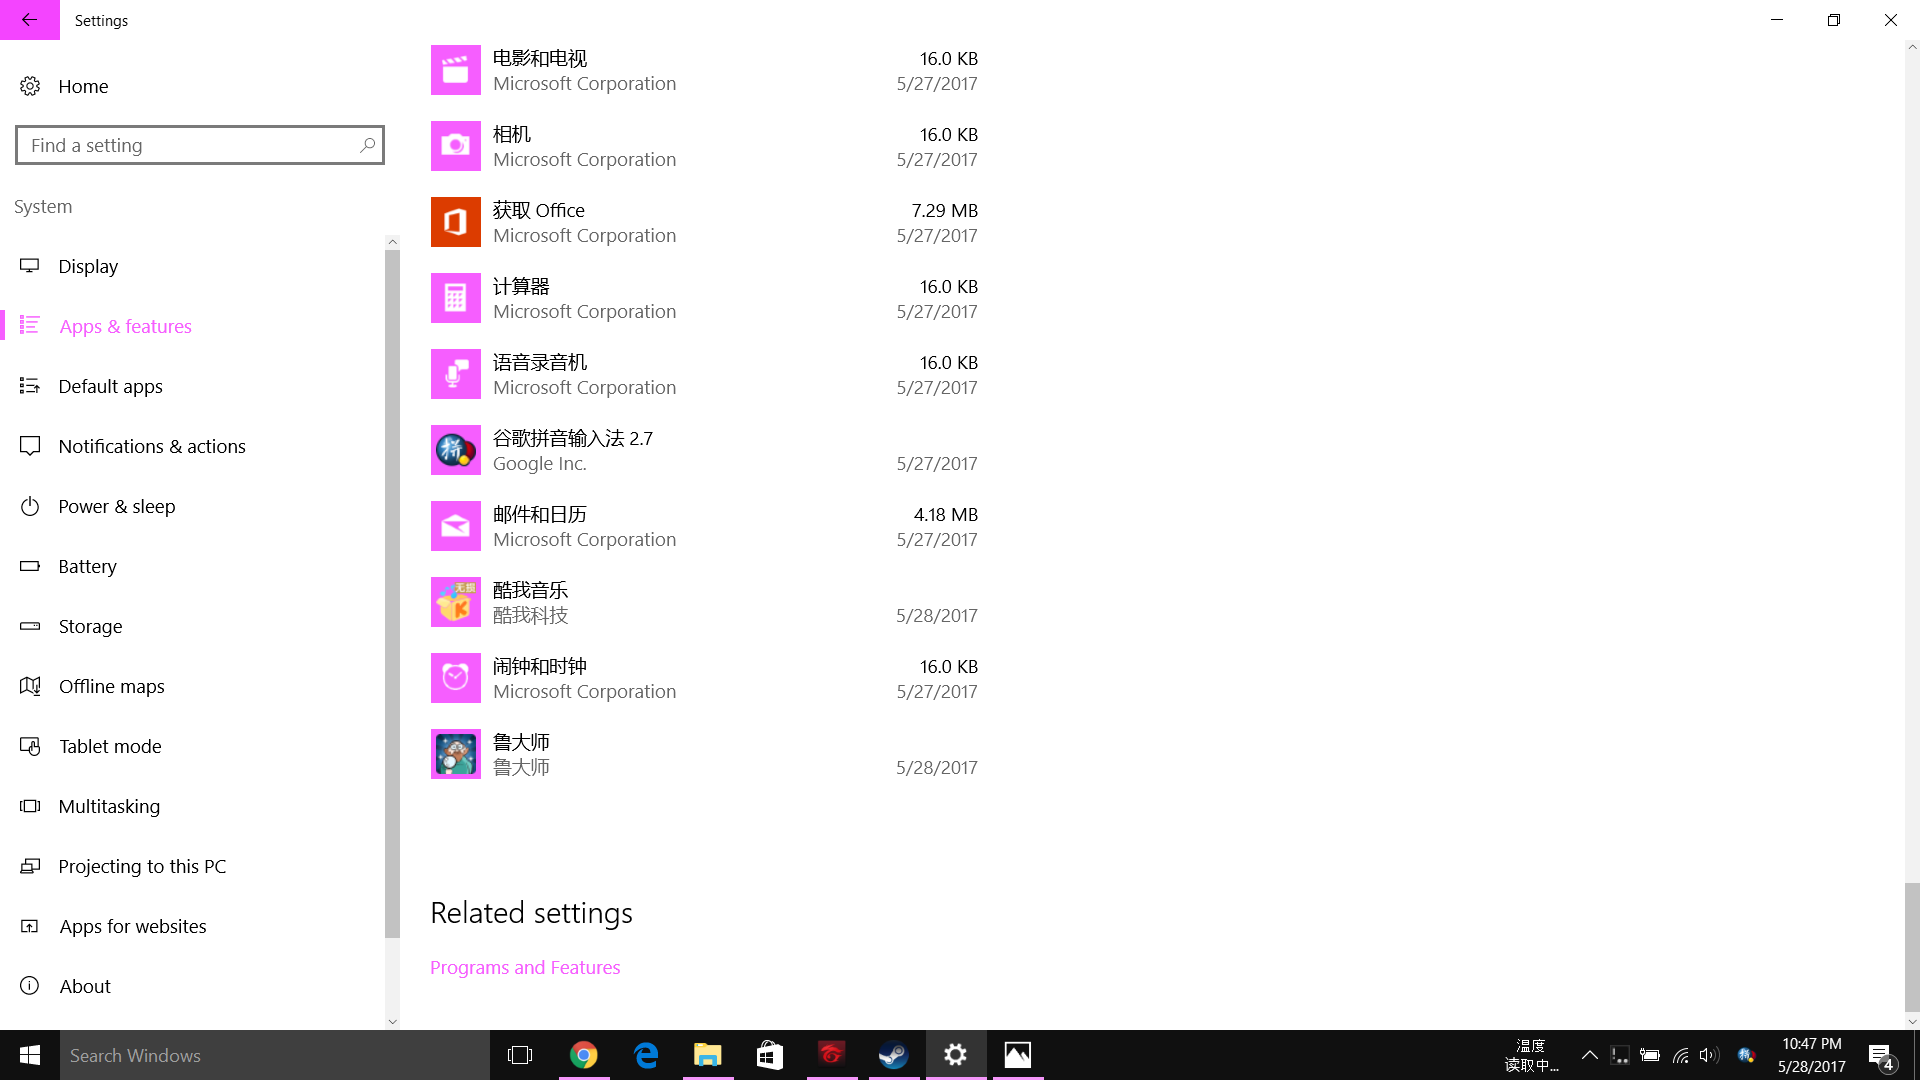The width and height of the screenshot is (1920, 1080).
Task: Select the 鲁大师 app icon
Action: [x=455, y=754]
